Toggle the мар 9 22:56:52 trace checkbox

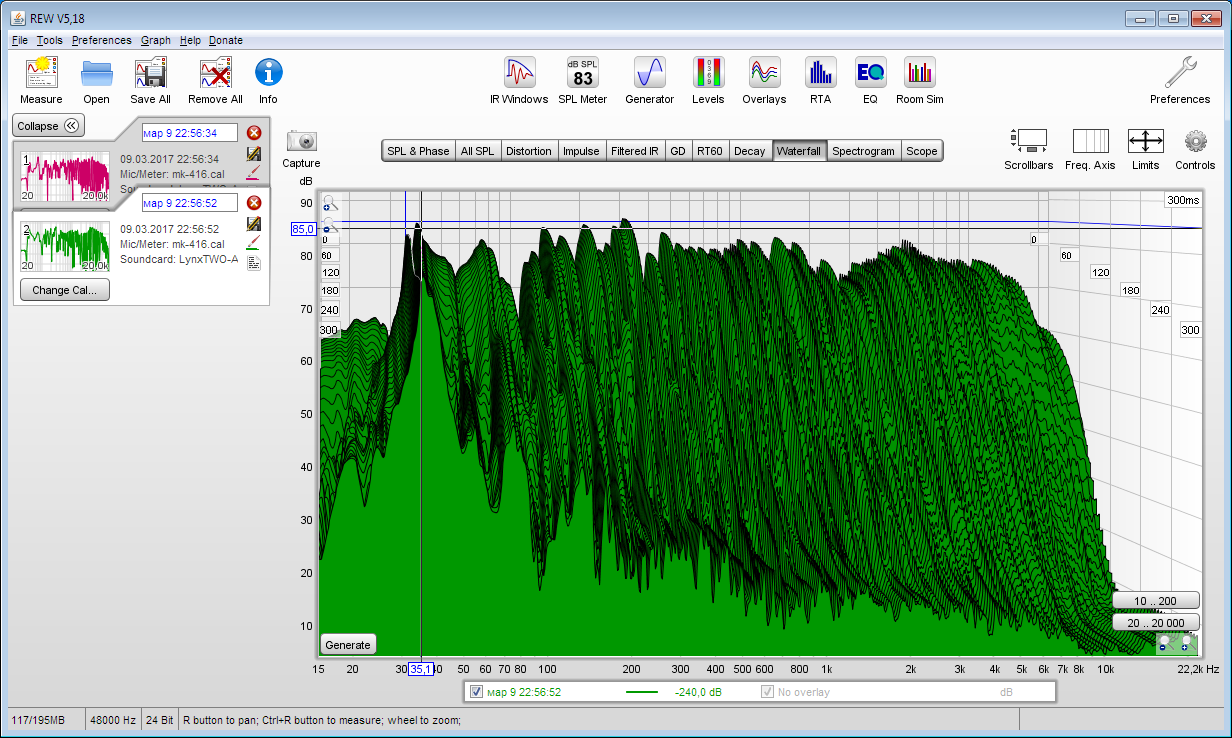point(476,691)
